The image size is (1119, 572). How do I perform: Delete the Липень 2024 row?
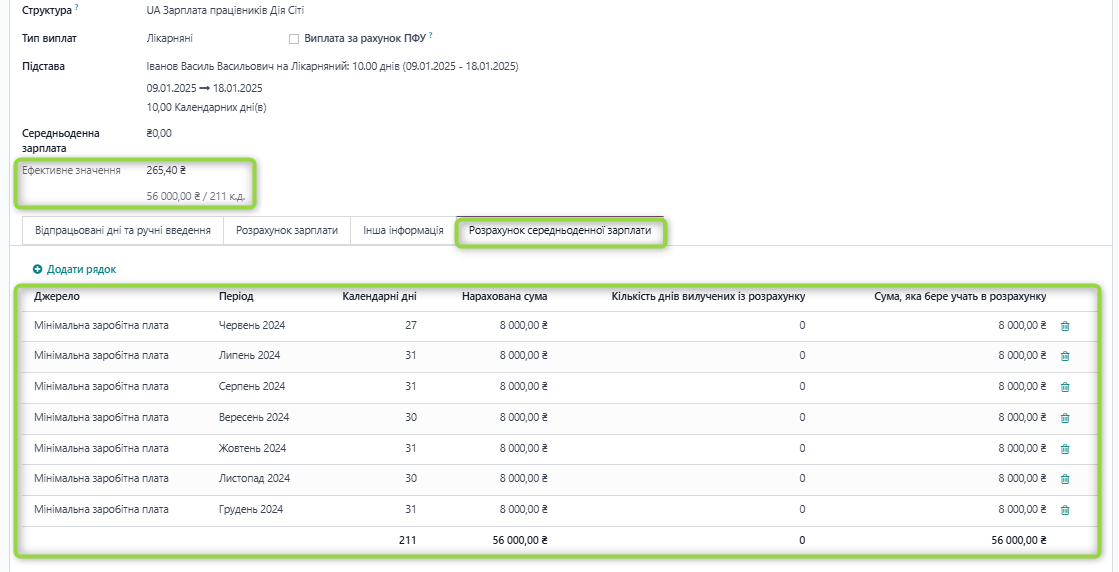(x=1064, y=356)
